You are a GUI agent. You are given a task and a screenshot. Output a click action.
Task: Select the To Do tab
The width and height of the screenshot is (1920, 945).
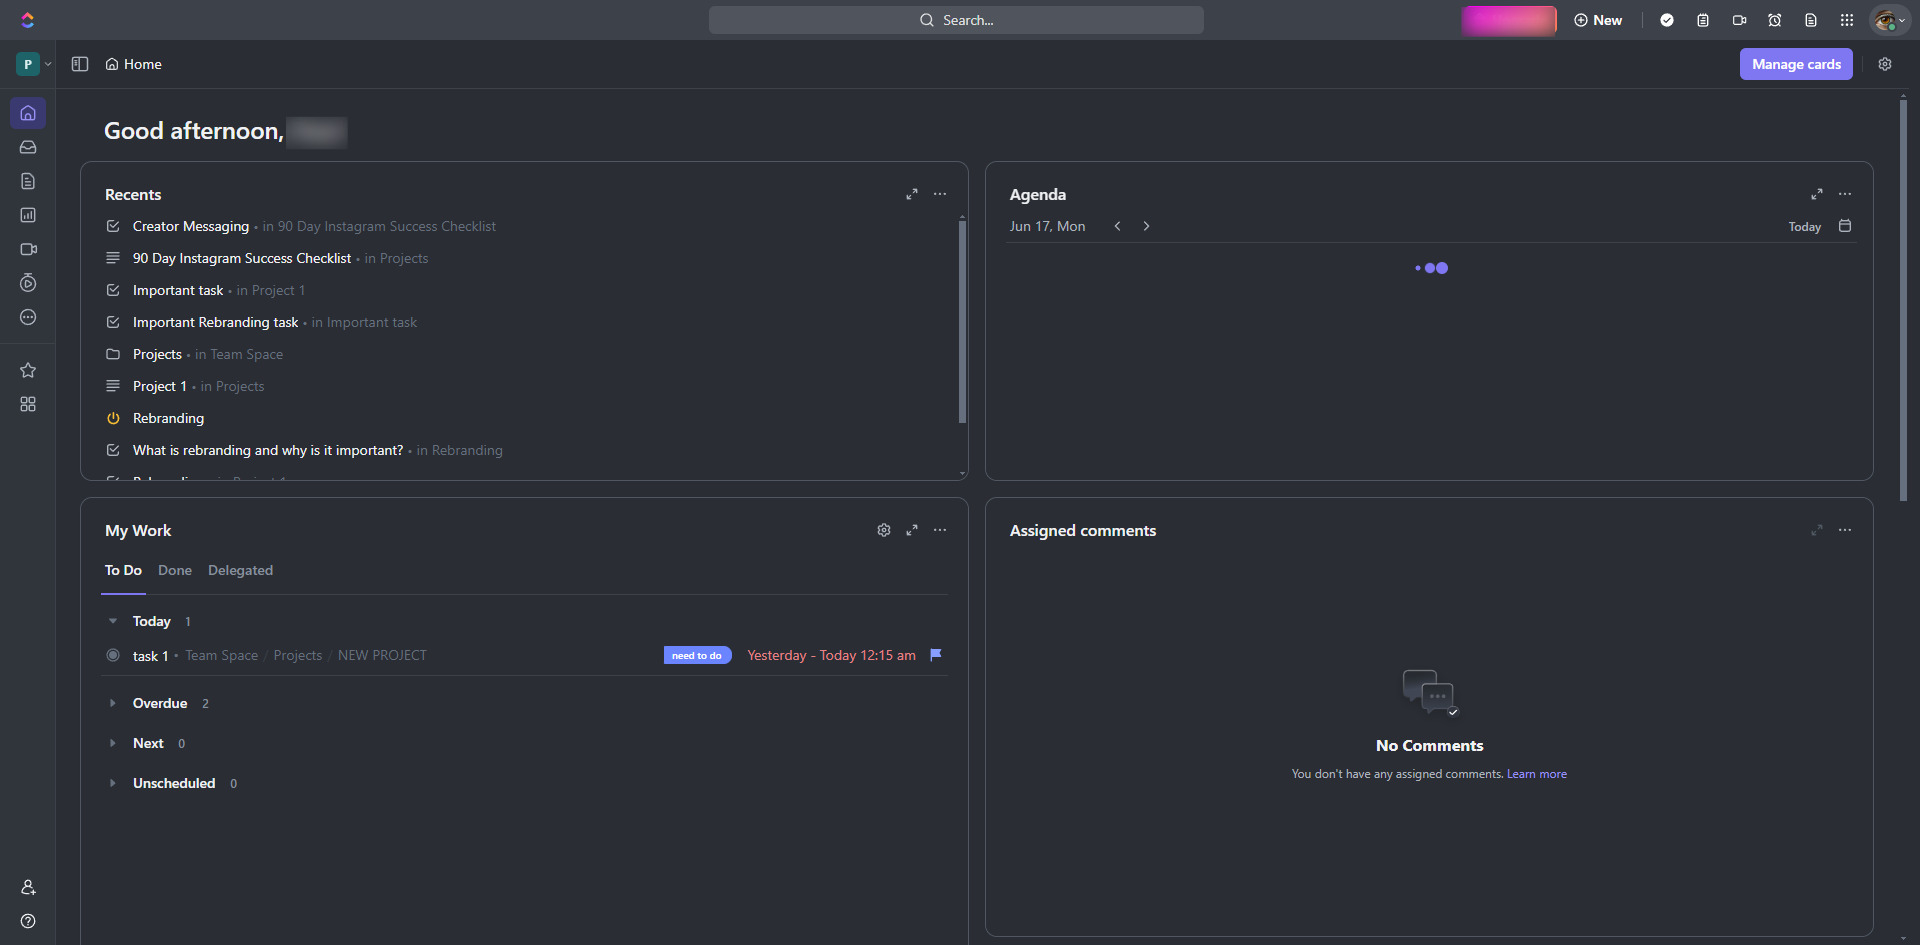[x=123, y=570]
